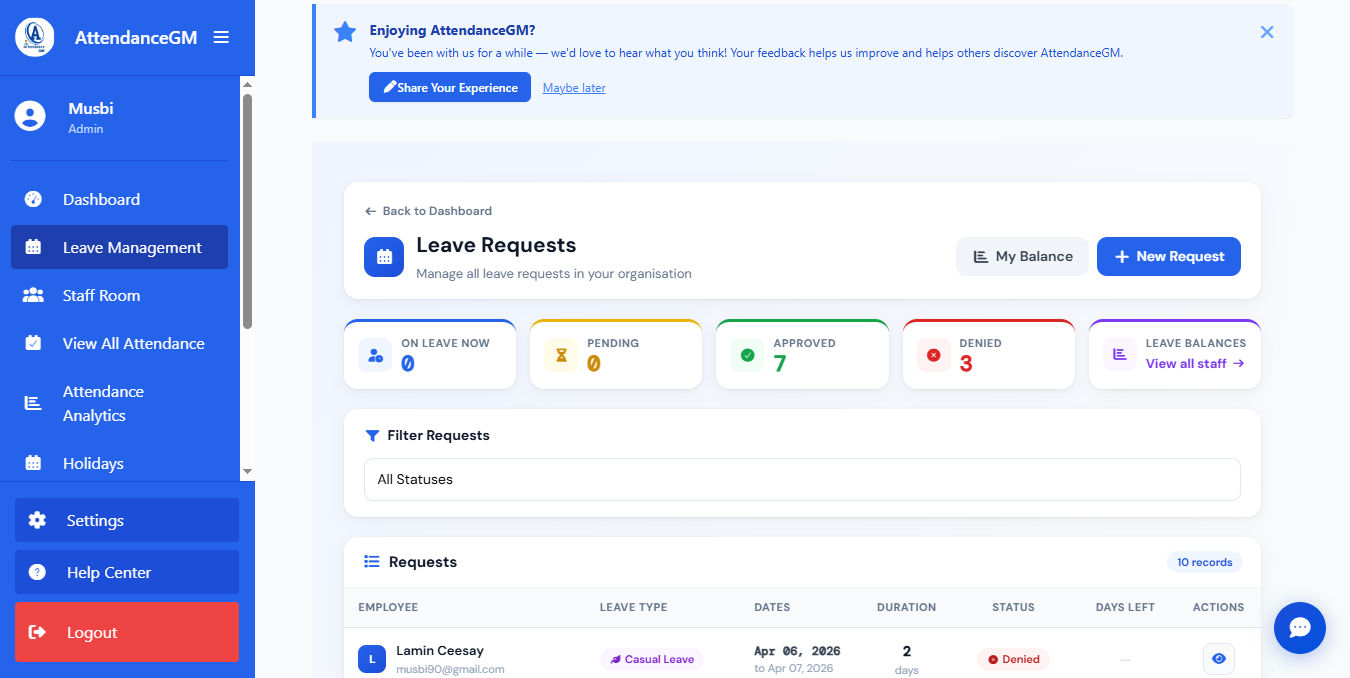Screen dimensions: 1350x678
Task: Click the On Leave Now person icon
Action: click(x=375, y=355)
